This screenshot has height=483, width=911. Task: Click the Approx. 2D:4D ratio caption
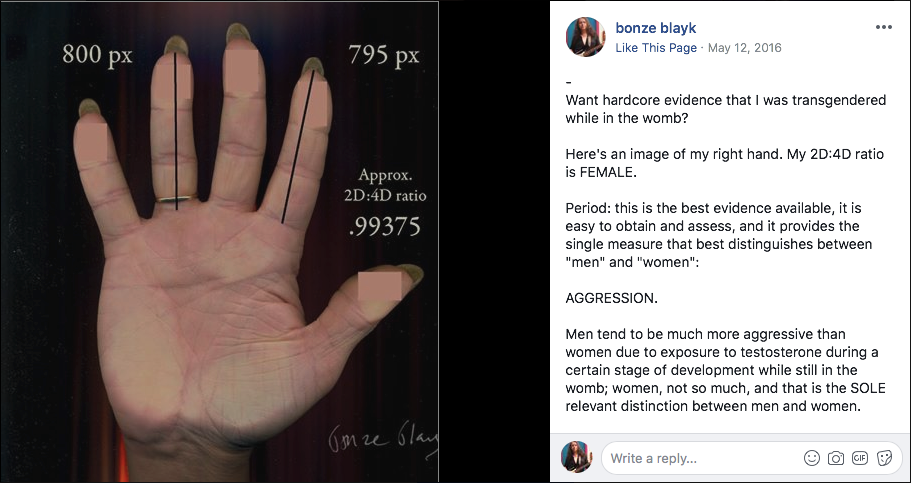coord(385,185)
